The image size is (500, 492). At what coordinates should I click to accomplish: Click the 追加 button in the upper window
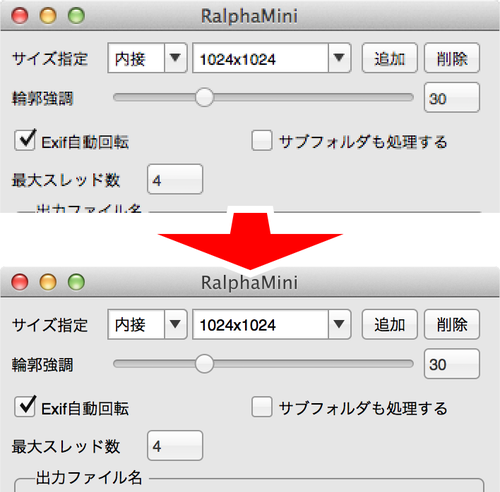(x=389, y=58)
